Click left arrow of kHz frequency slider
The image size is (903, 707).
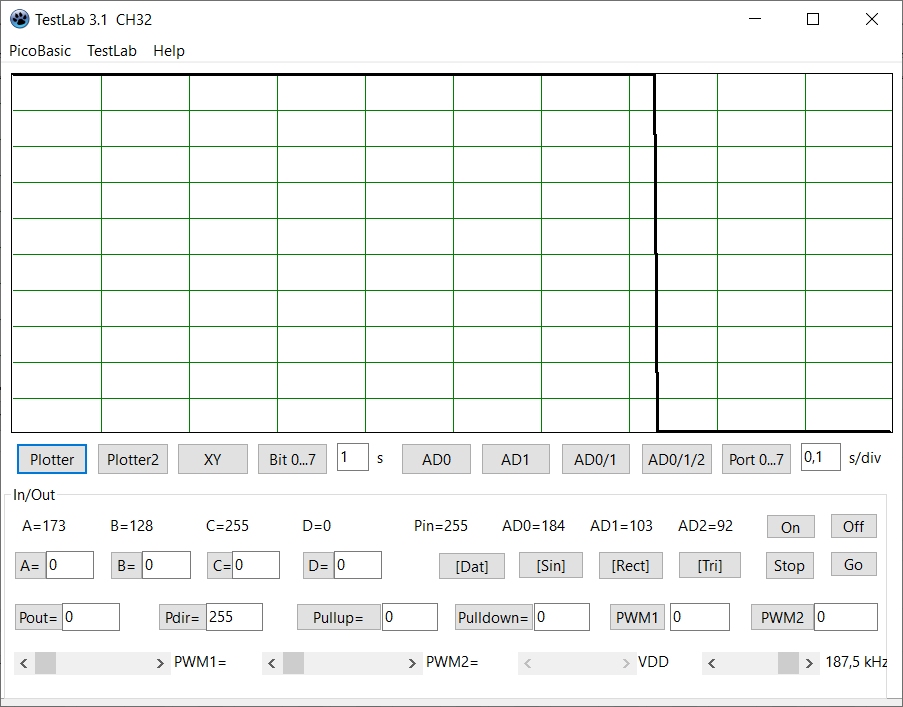click(711, 663)
